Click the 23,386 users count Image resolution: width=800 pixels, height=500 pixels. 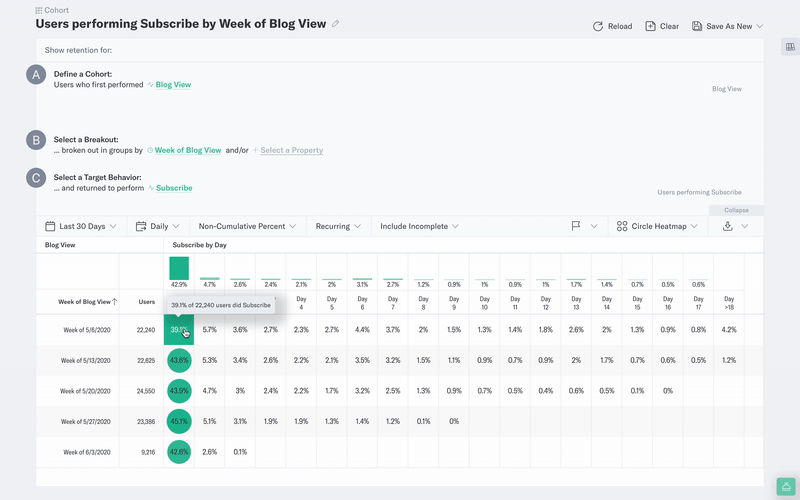(146, 422)
